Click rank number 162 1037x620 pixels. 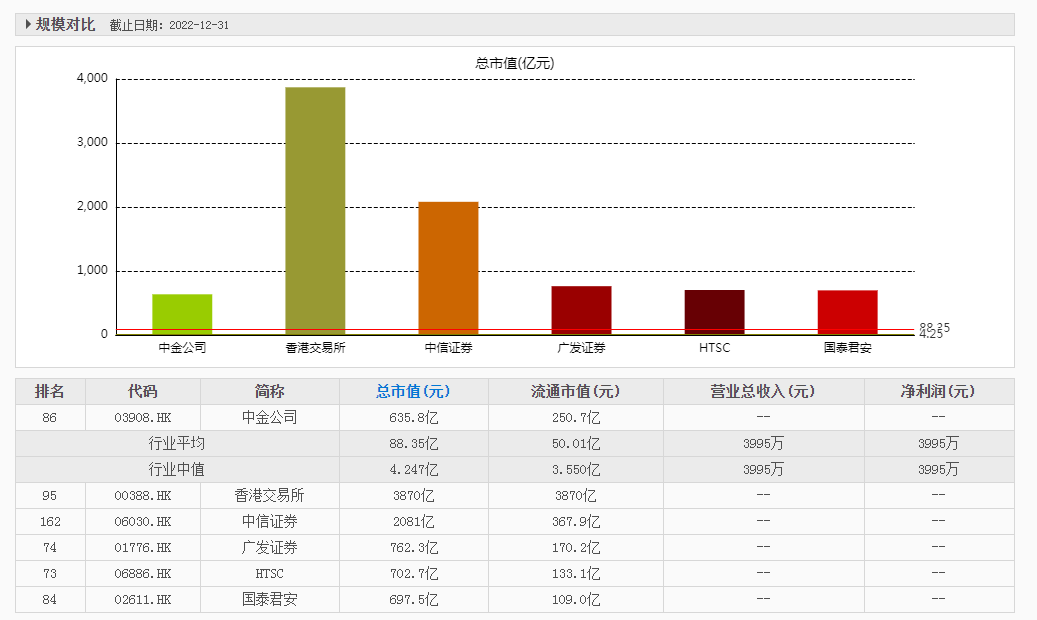click(50, 521)
